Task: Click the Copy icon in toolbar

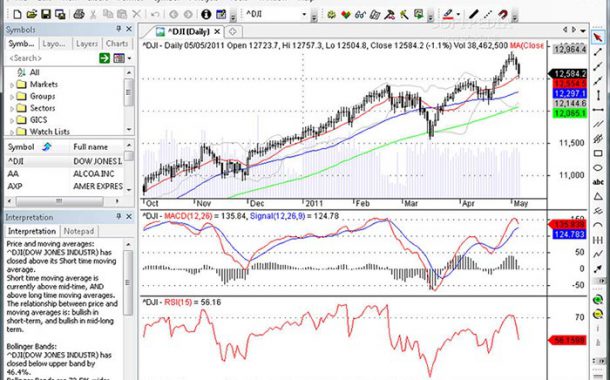Action: pyautogui.click(x=107, y=15)
